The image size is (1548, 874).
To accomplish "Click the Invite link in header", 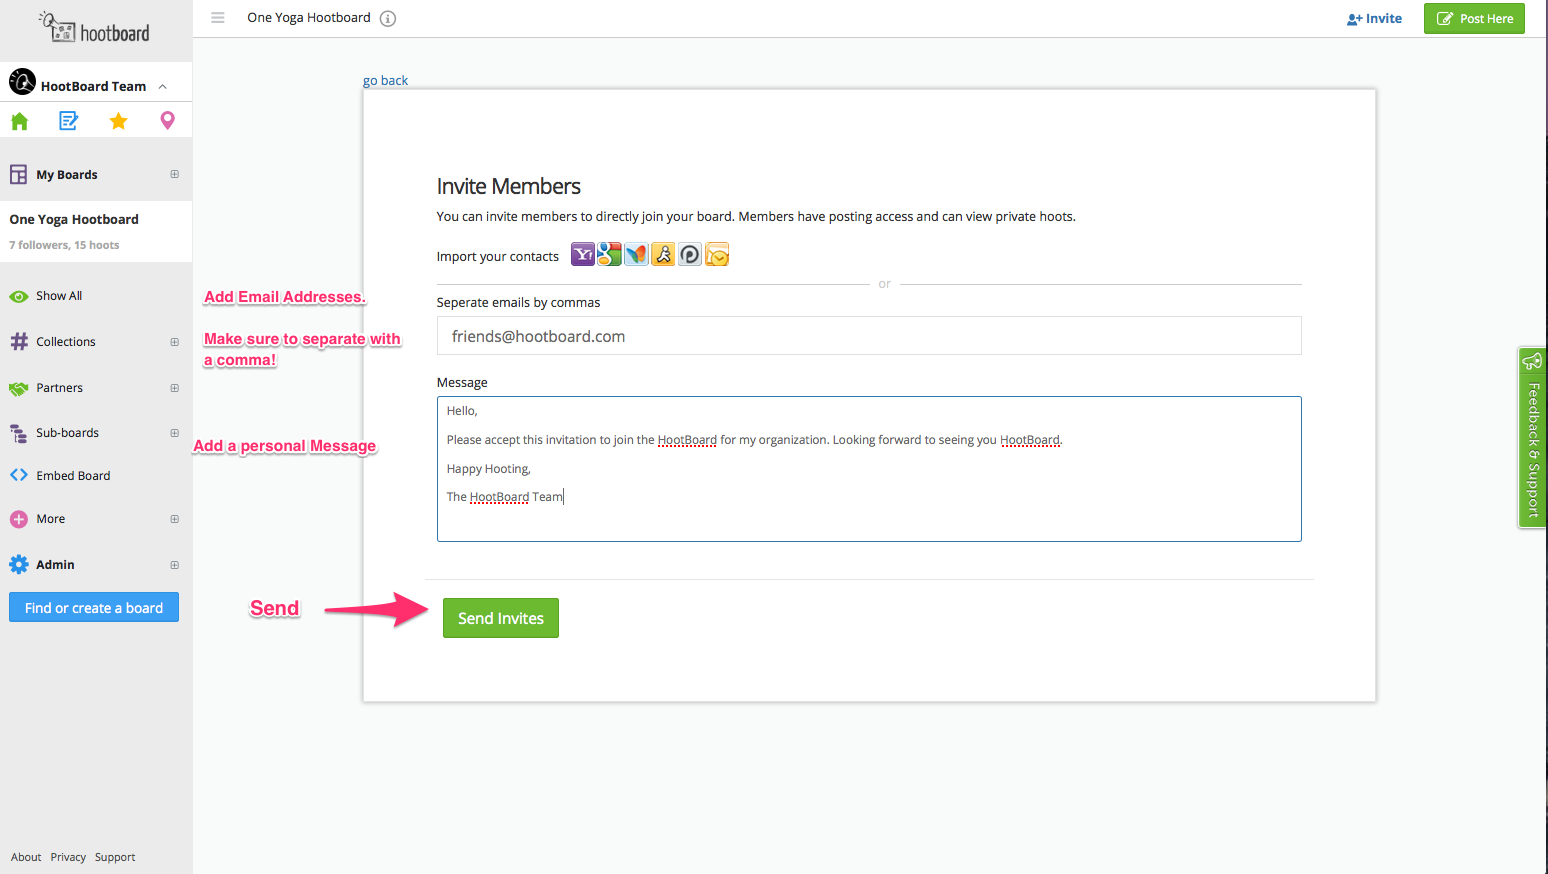I will click(1375, 18).
